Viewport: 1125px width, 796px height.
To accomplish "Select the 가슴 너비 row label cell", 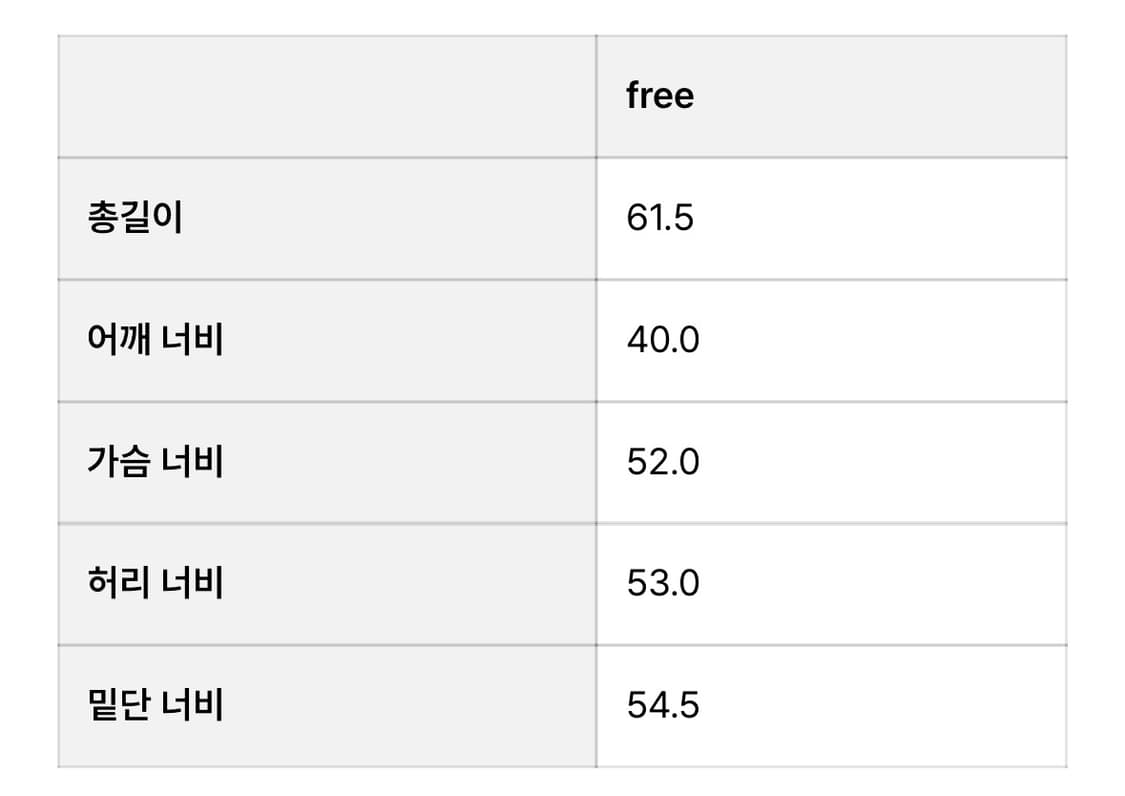I will [155, 462].
